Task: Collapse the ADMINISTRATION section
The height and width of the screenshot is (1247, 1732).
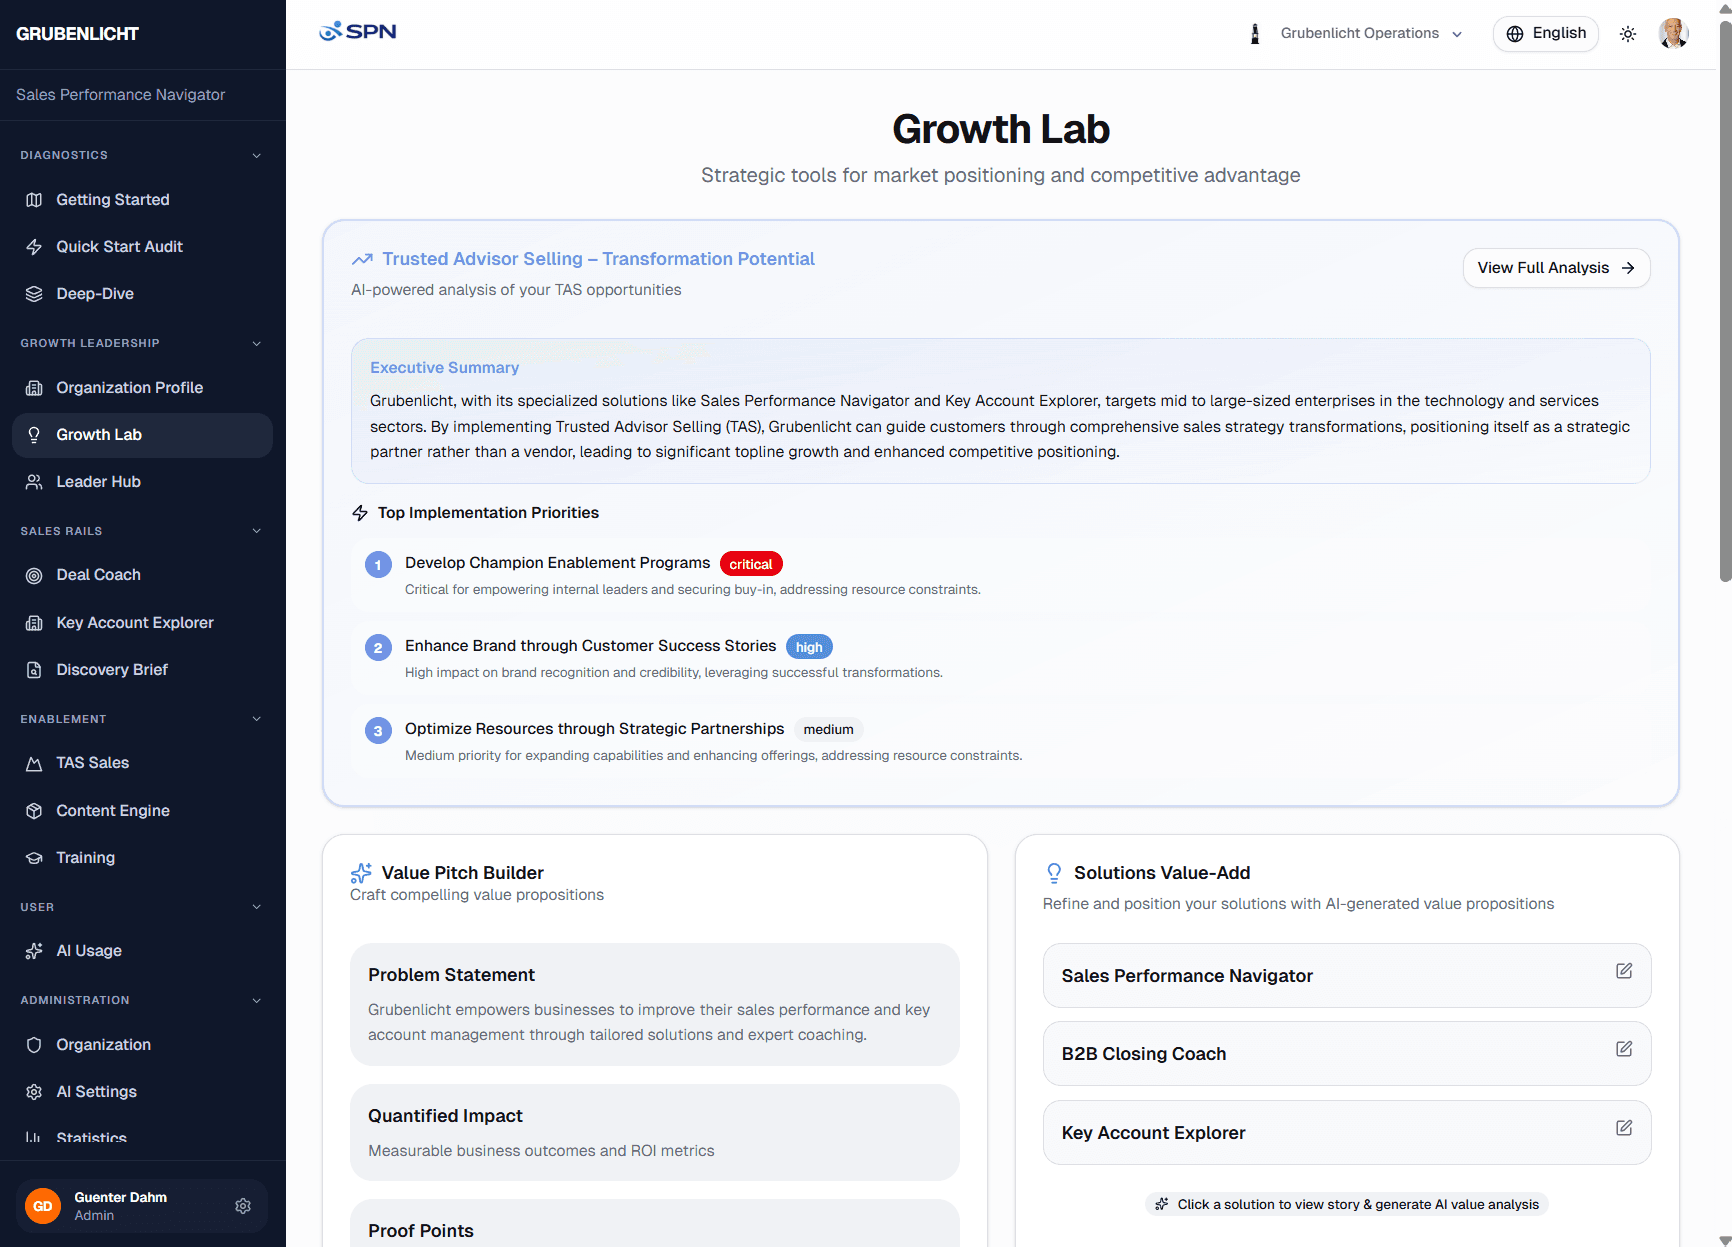Action: click(257, 1000)
